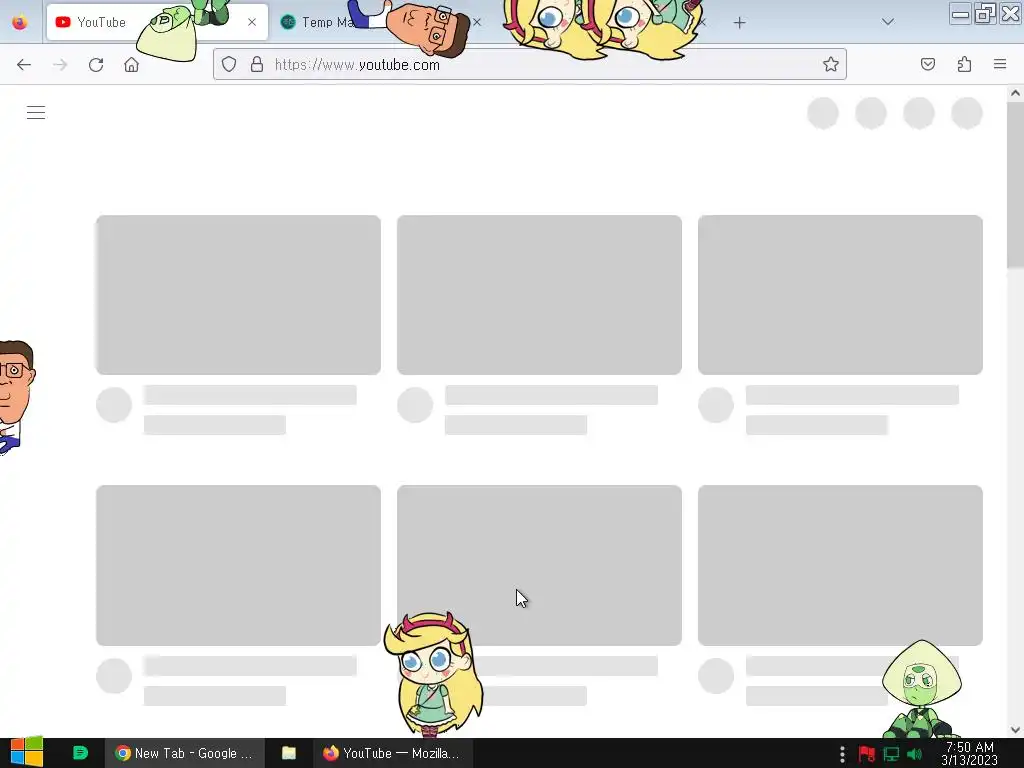Open the Firefox home page icon
1024x768 pixels.
pos(132,65)
